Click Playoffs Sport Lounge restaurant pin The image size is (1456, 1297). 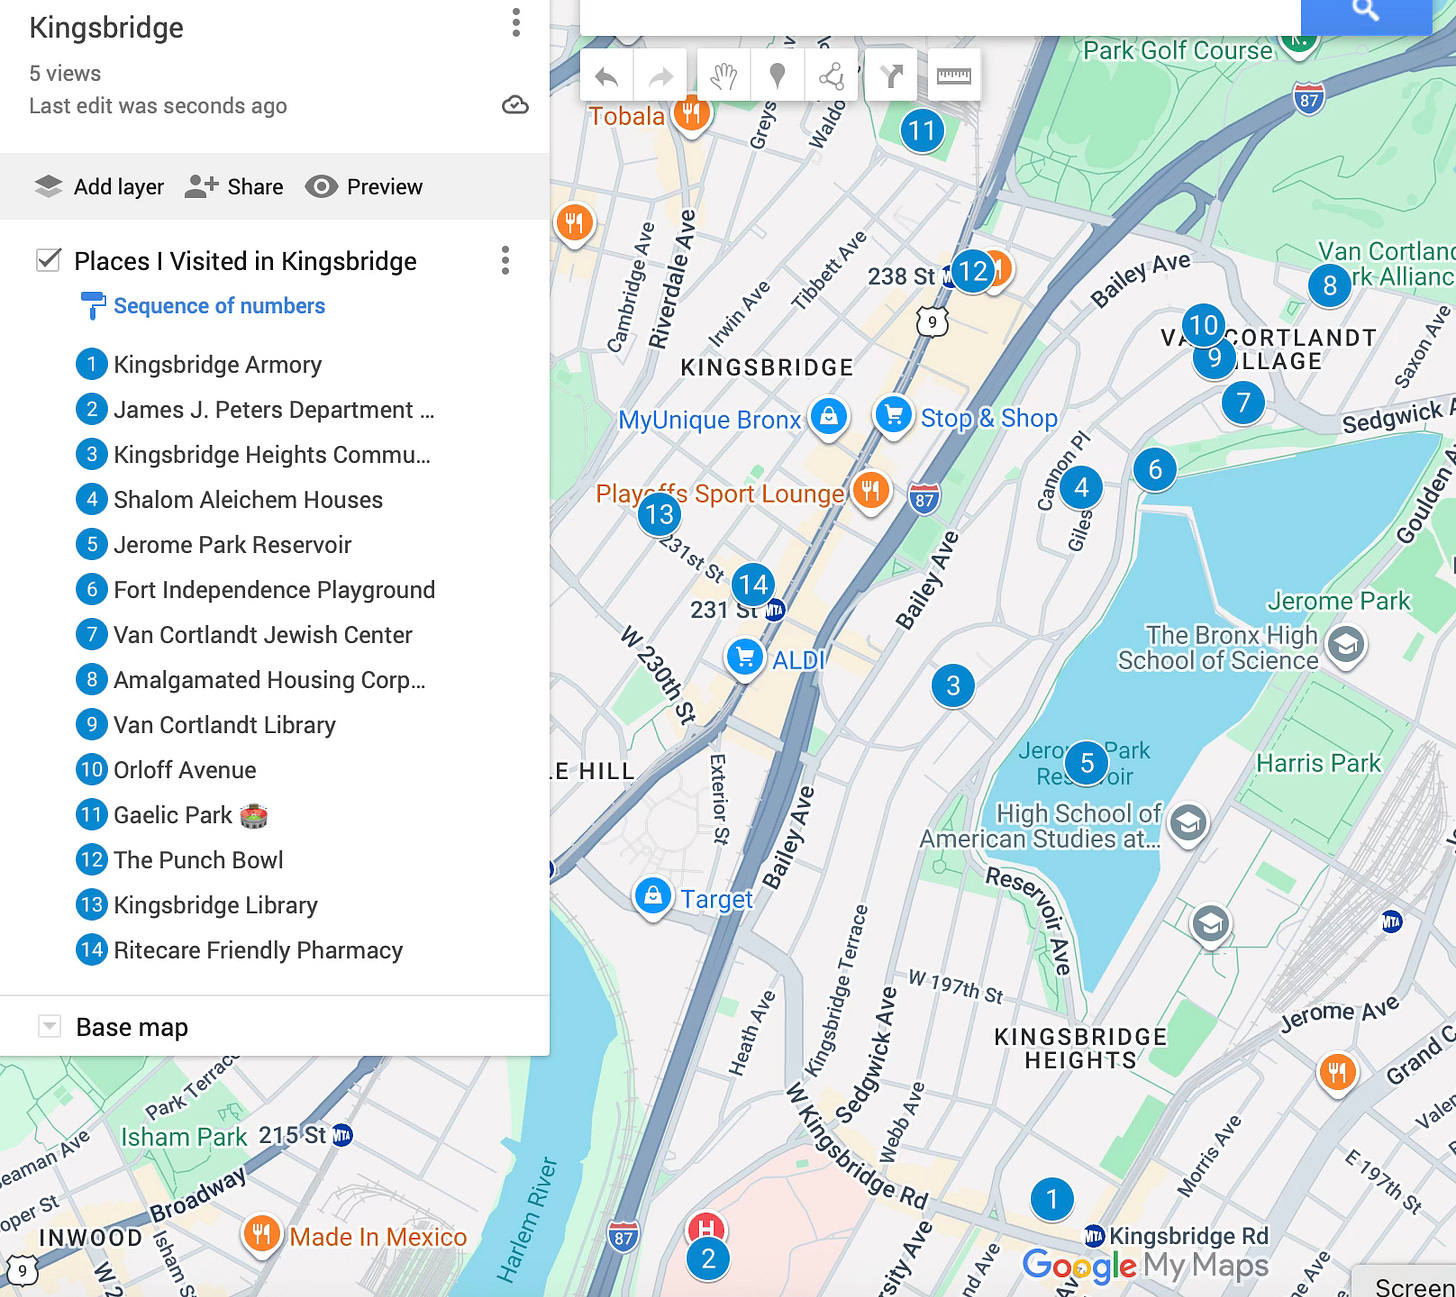871,490
